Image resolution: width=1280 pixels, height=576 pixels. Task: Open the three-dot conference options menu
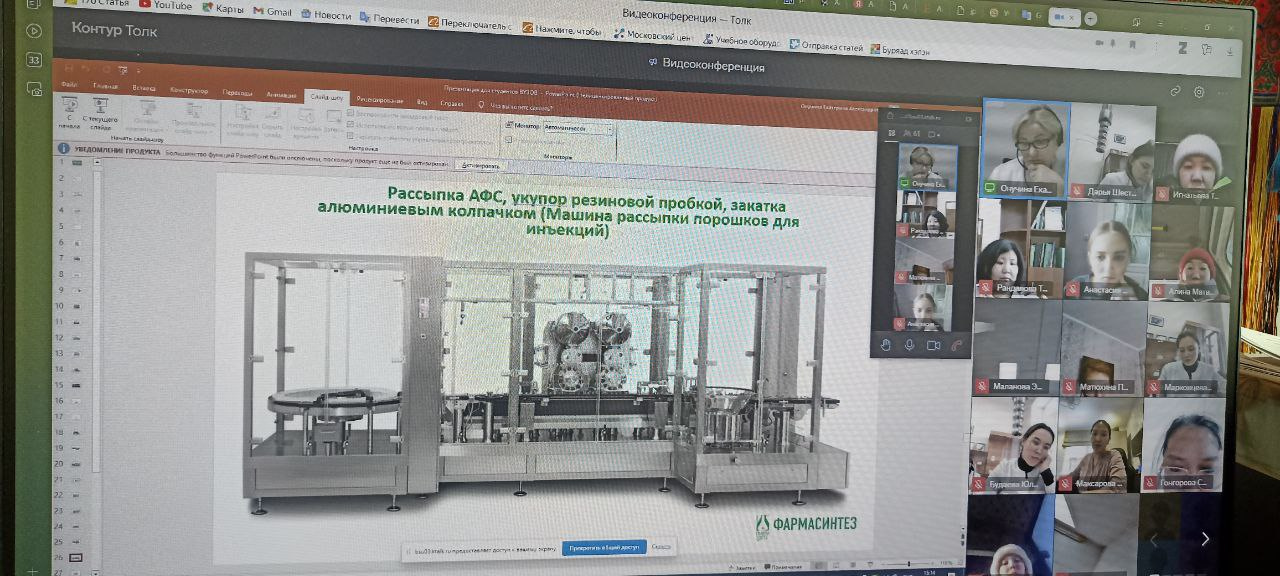[x=1224, y=93]
